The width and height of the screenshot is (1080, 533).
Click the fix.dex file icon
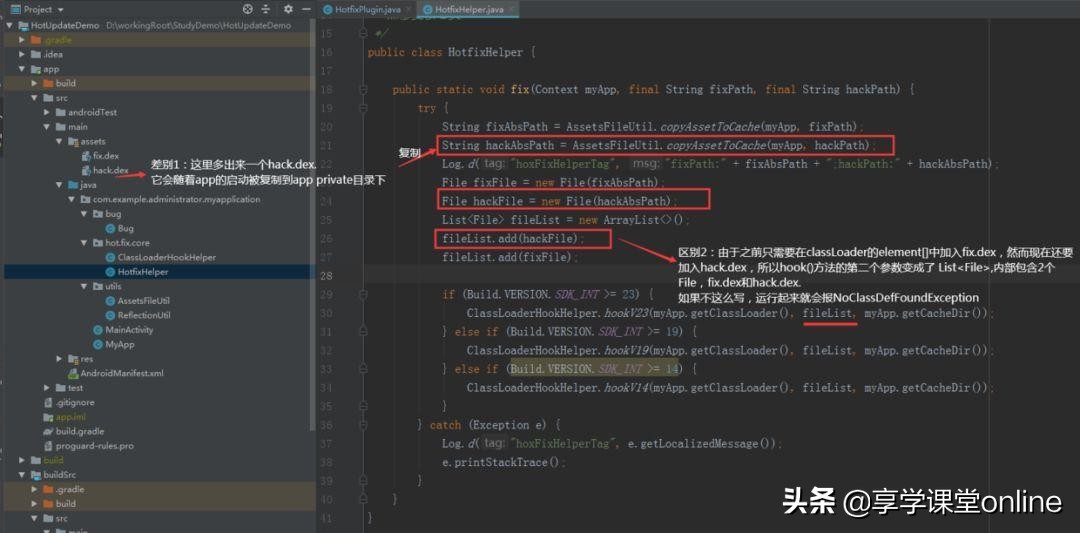(86, 156)
